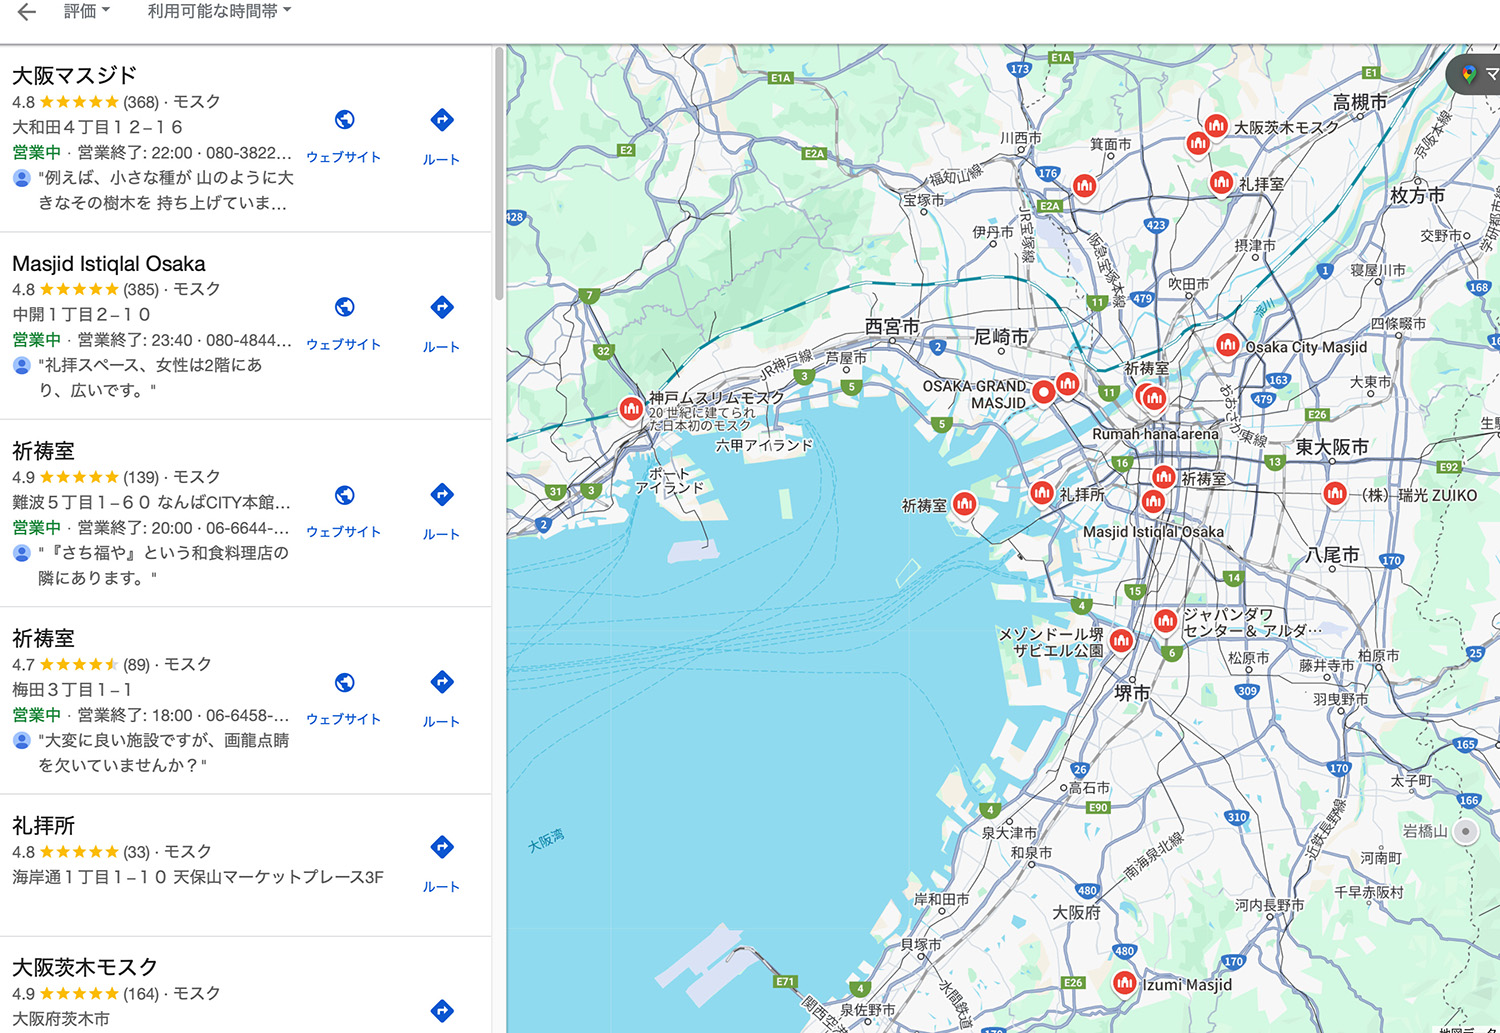Viewport: 1500px width, 1033px height.
Task: Click the 礼拝室 map pin near 高槻市
Action: (x=1221, y=183)
